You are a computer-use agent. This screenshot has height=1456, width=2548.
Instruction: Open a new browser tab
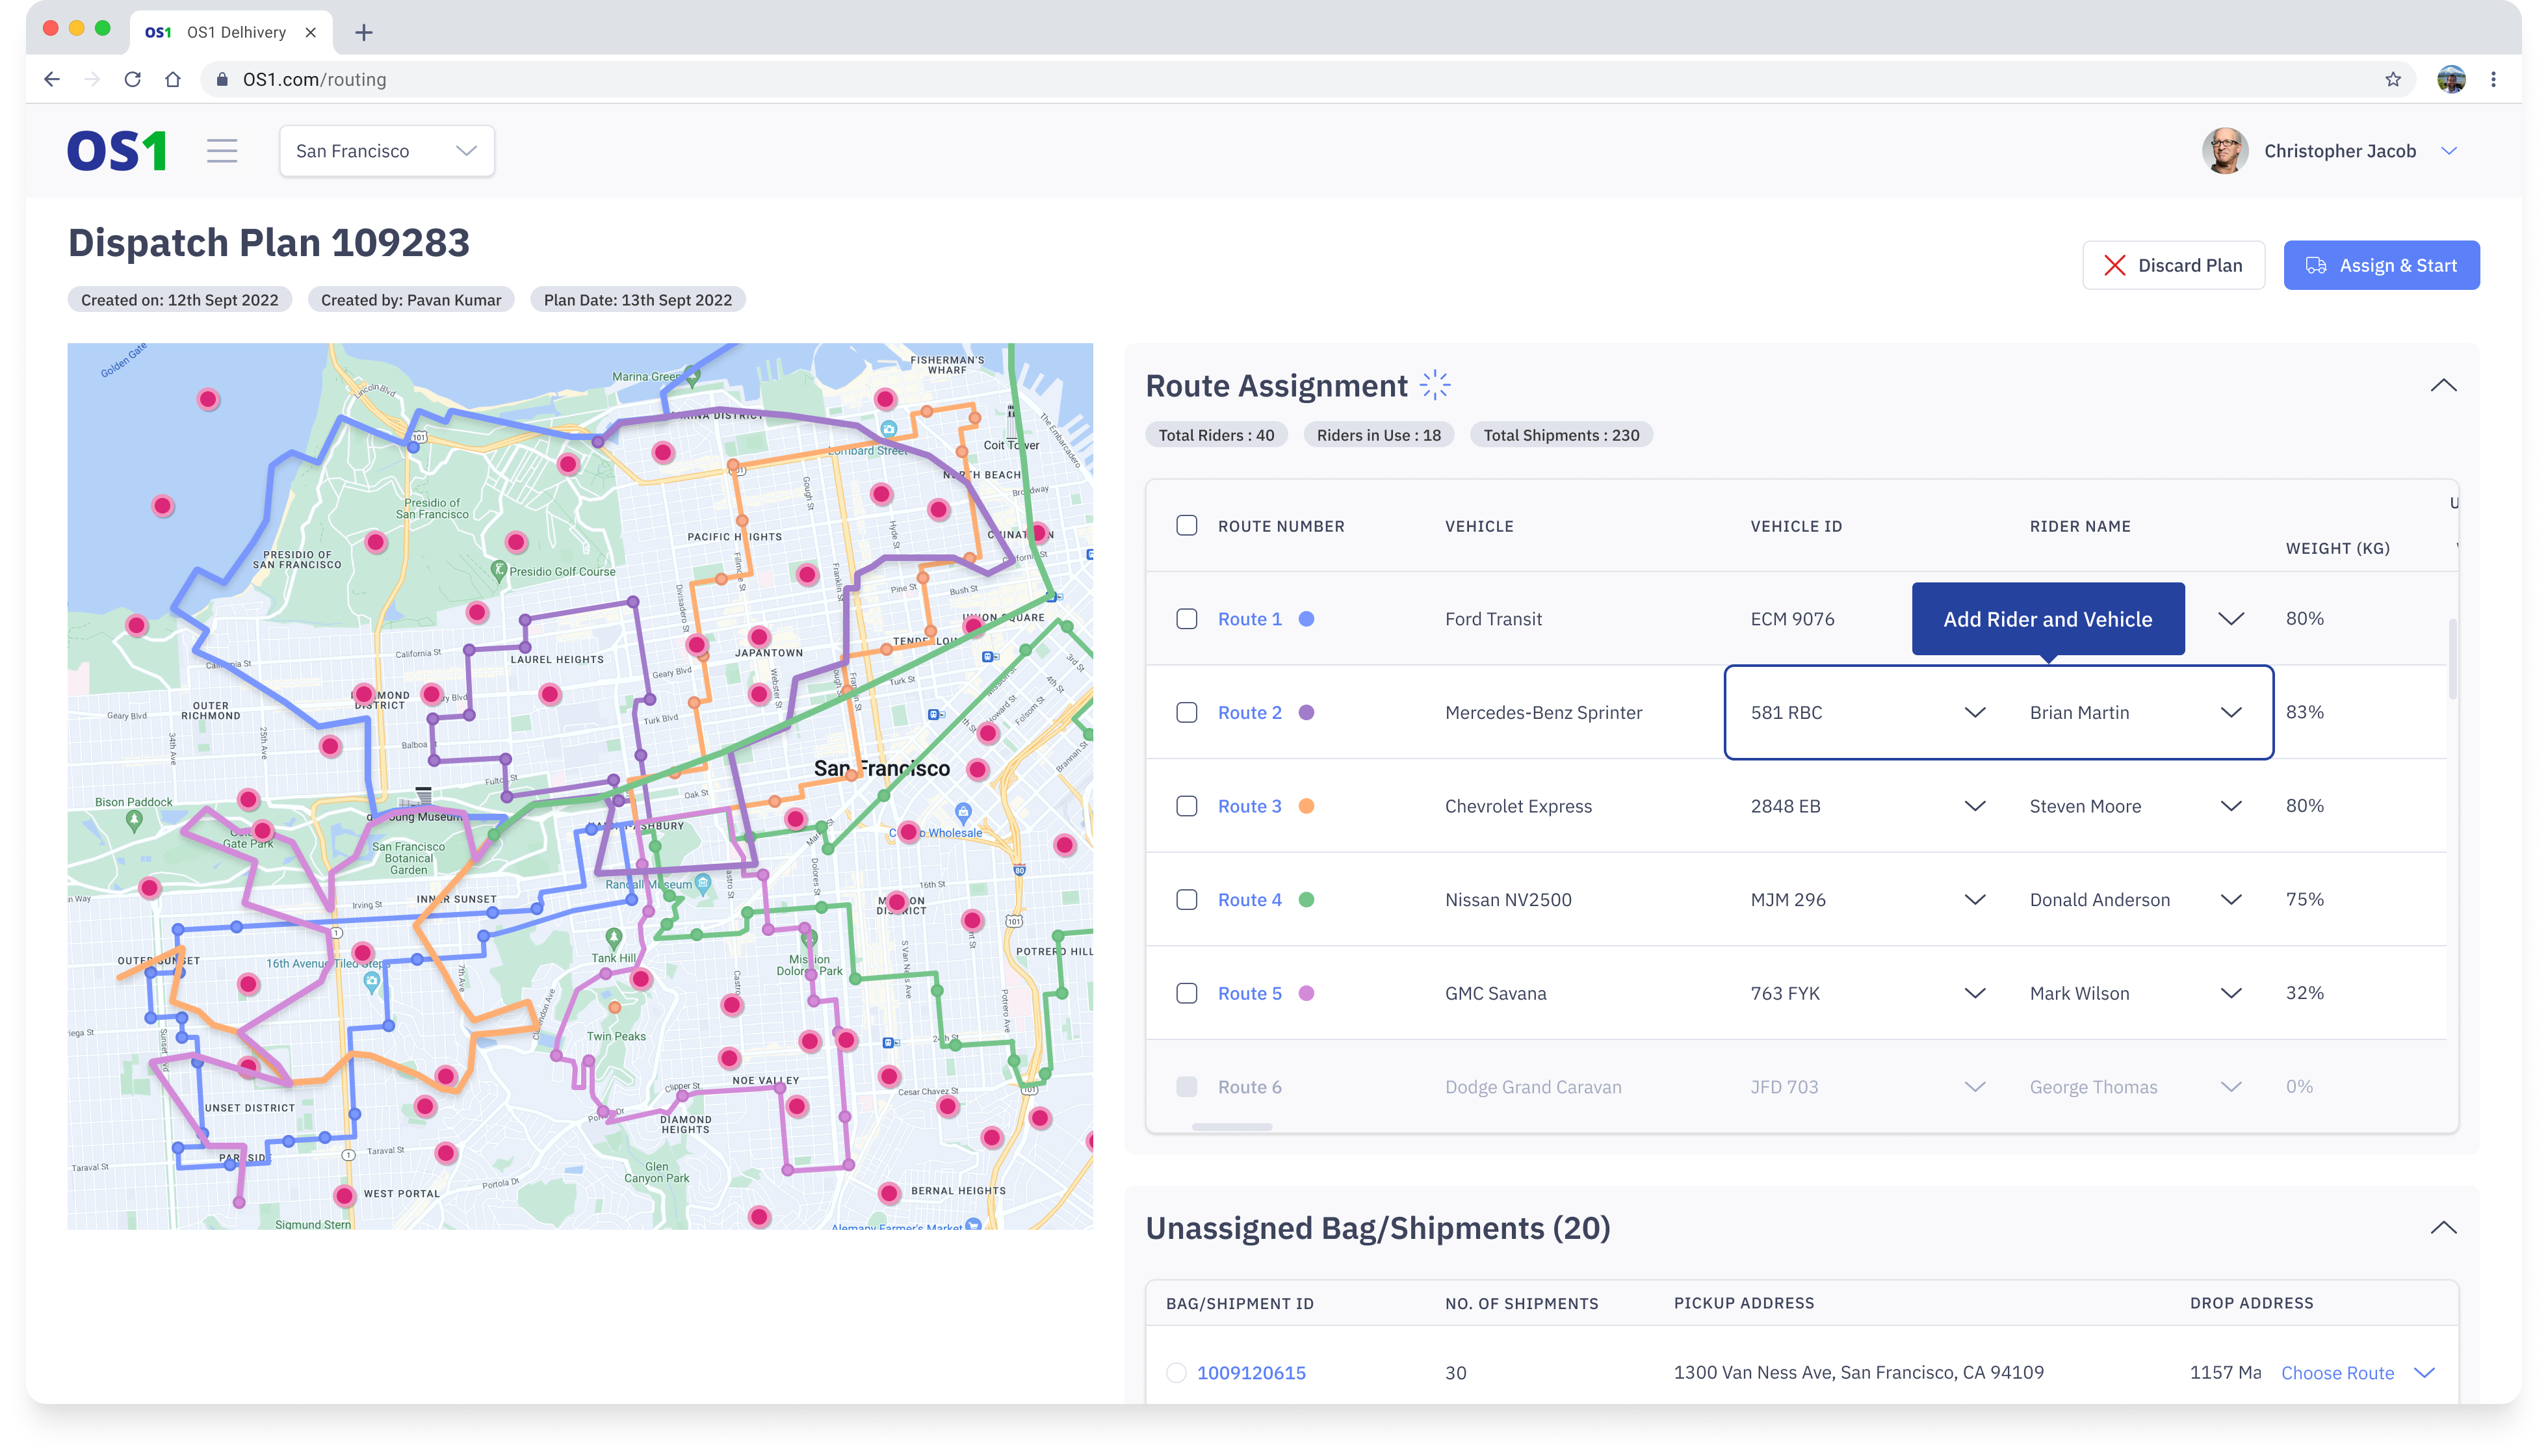point(364,32)
